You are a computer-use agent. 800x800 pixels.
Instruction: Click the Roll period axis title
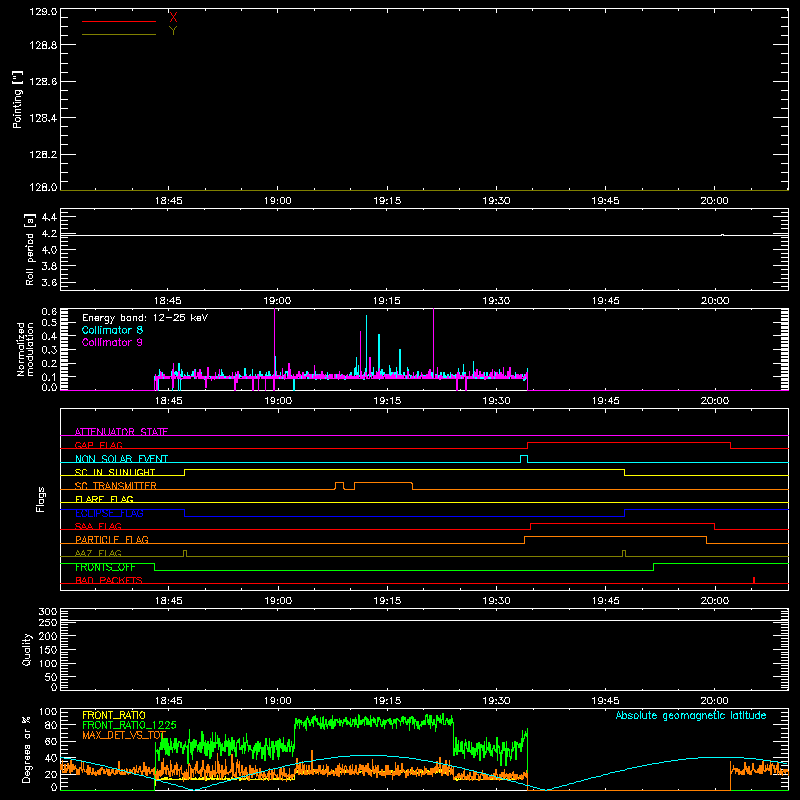coord(30,249)
